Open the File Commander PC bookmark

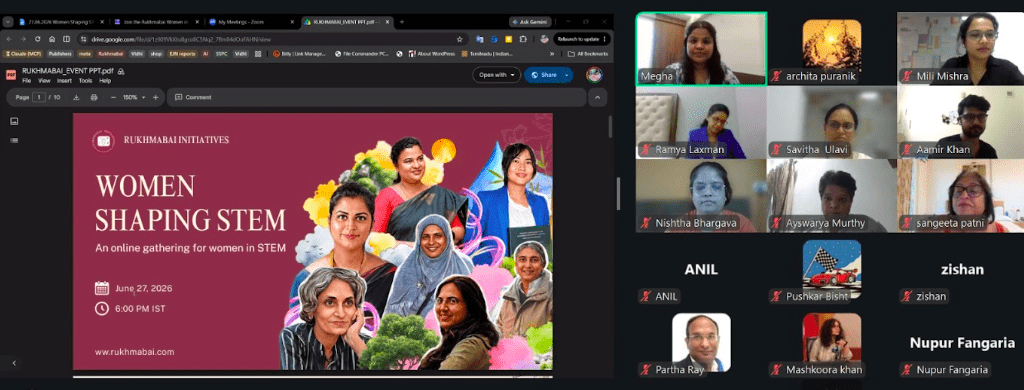pyautogui.click(x=362, y=54)
